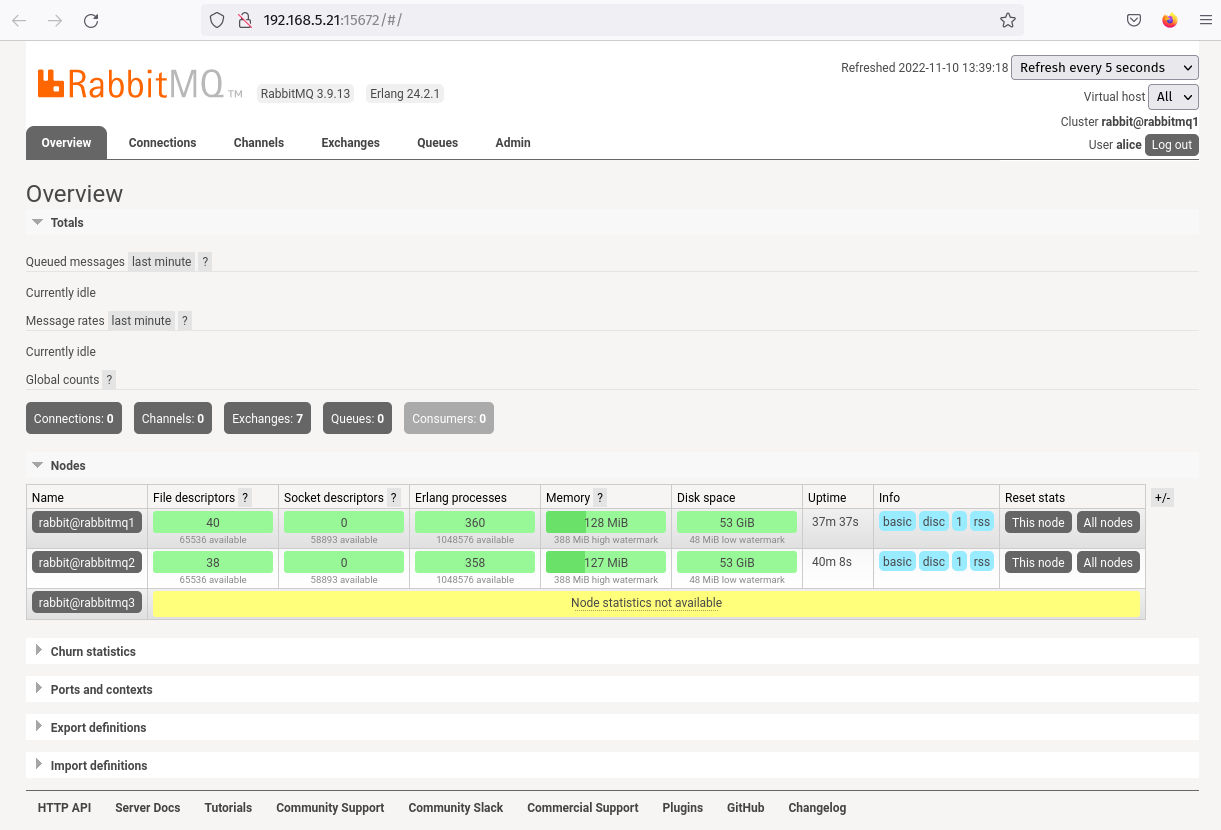
Task: Change Queued messages last minute range
Action: (161, 262)
